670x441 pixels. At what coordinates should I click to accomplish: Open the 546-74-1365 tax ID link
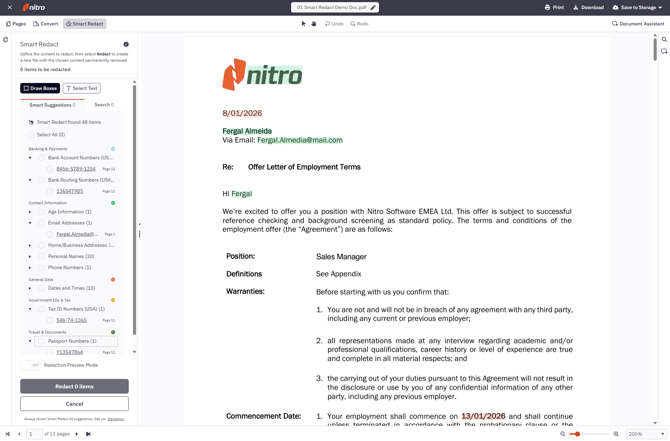[71, 320]
